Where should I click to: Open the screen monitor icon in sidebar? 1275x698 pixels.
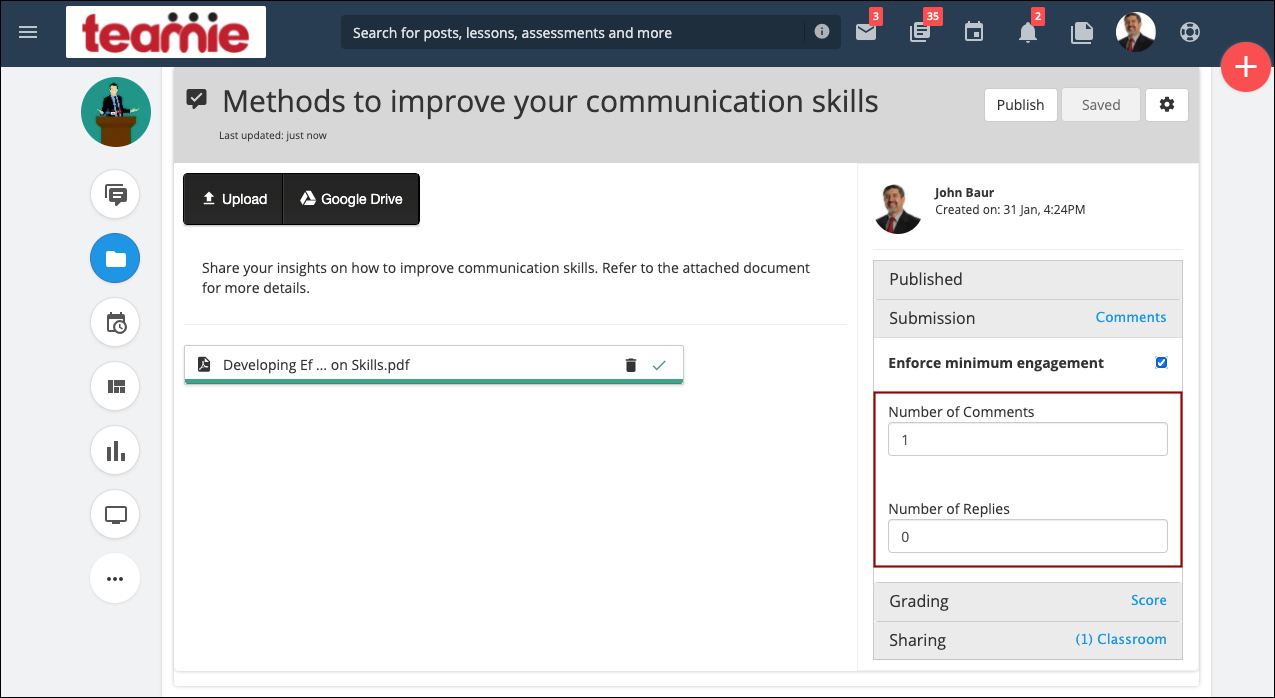(x=115, y=515)
